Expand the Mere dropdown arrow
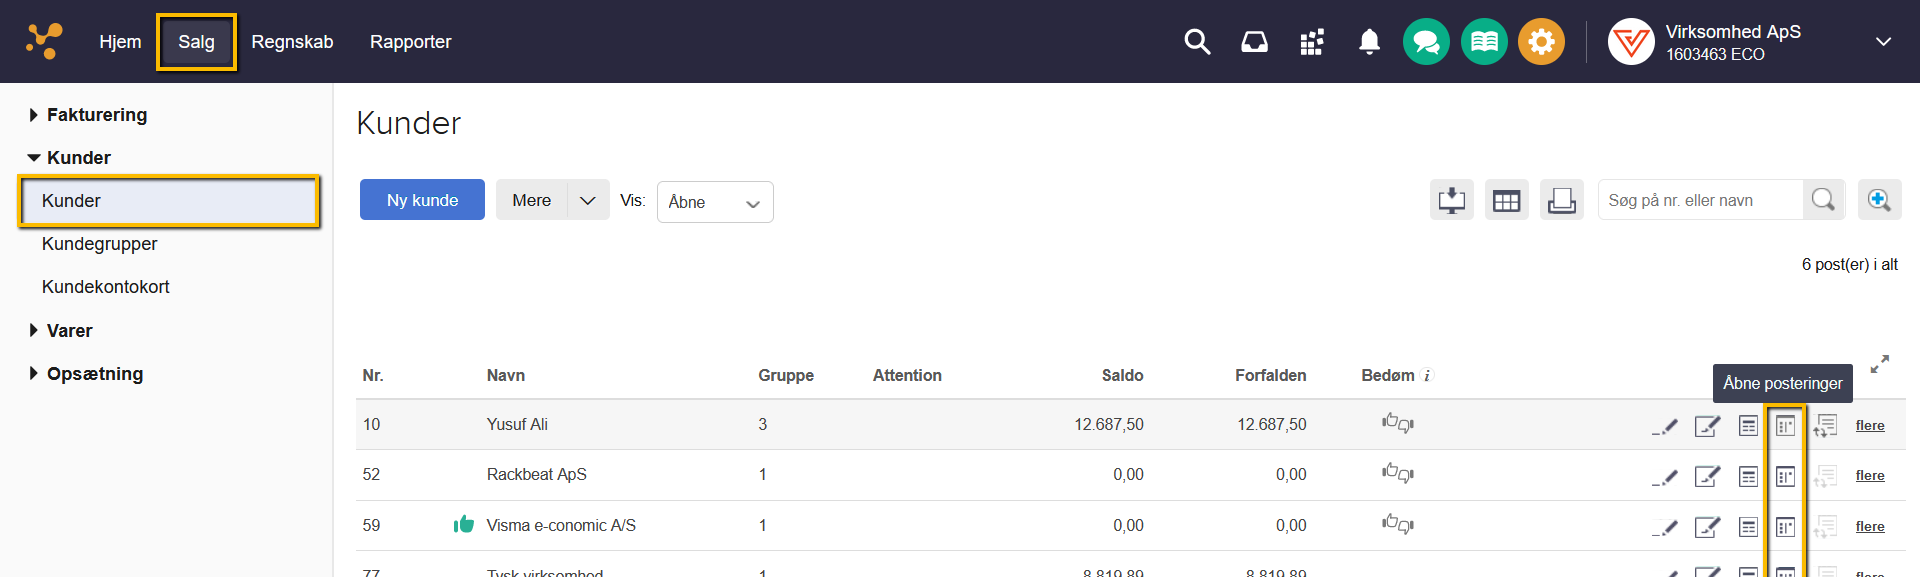 click(x=588, y=200)
